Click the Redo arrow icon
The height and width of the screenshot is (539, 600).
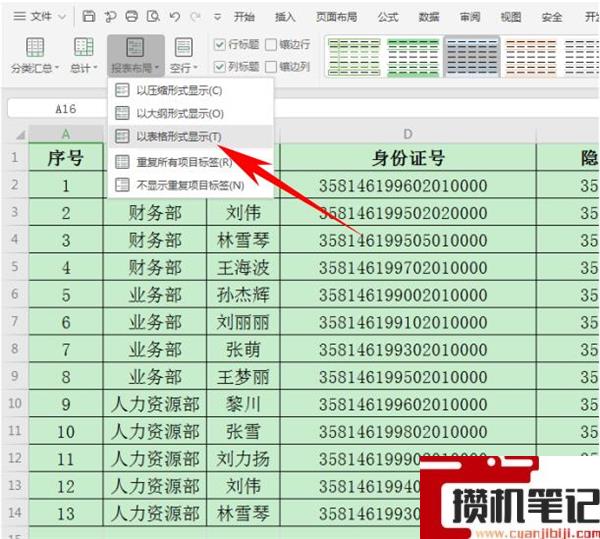(x=196, y=16)
